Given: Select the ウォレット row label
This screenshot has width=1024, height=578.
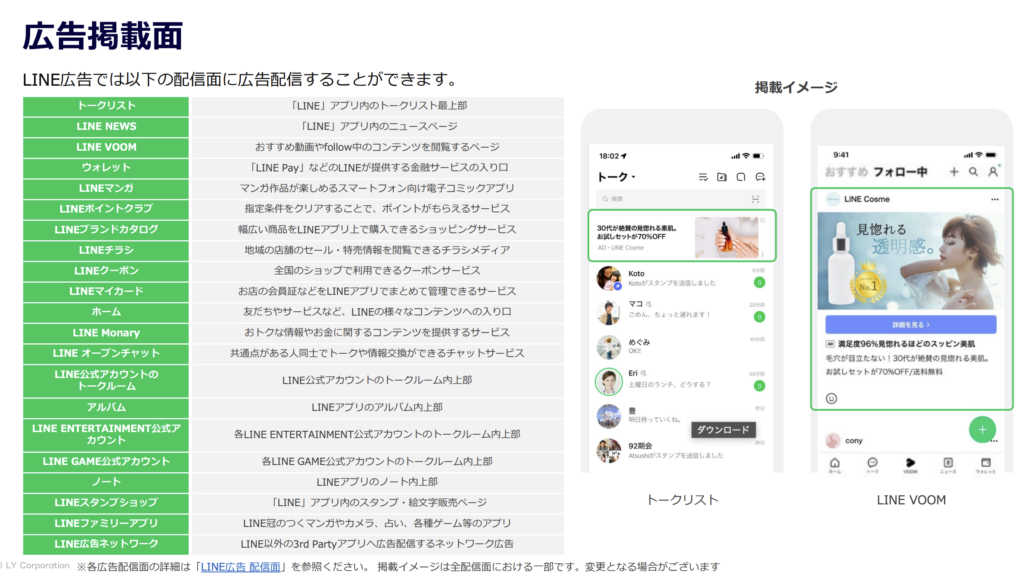Looking at the screenshot, I should [106, 168].
